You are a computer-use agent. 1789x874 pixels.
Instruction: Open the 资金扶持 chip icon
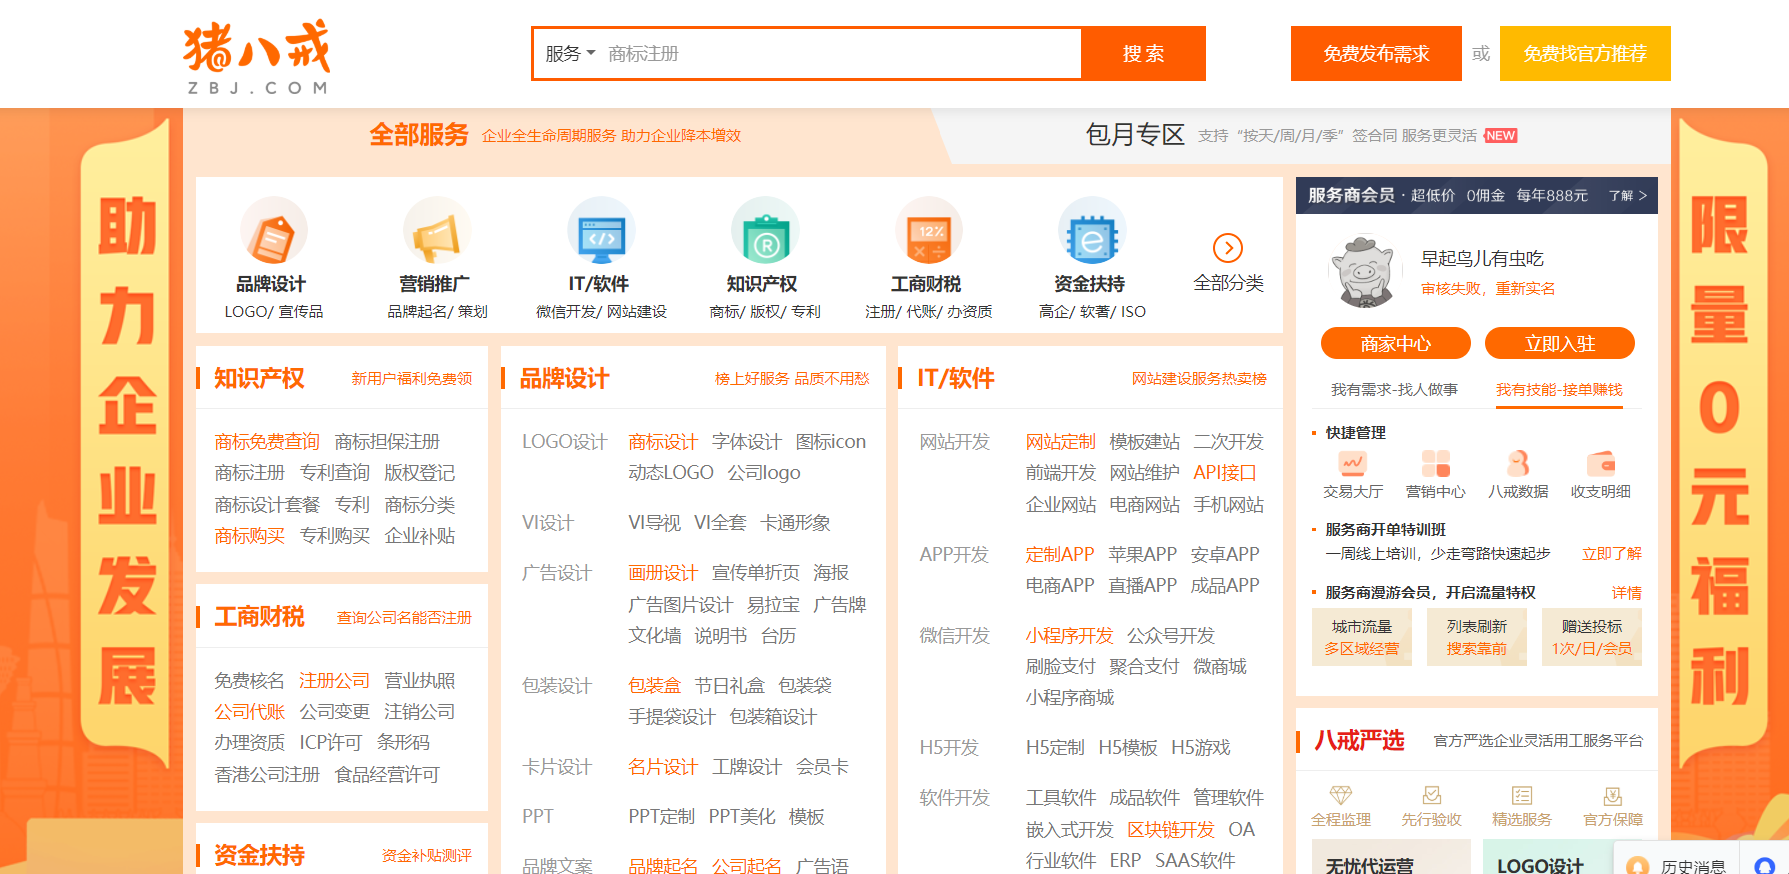[1091, 232]
